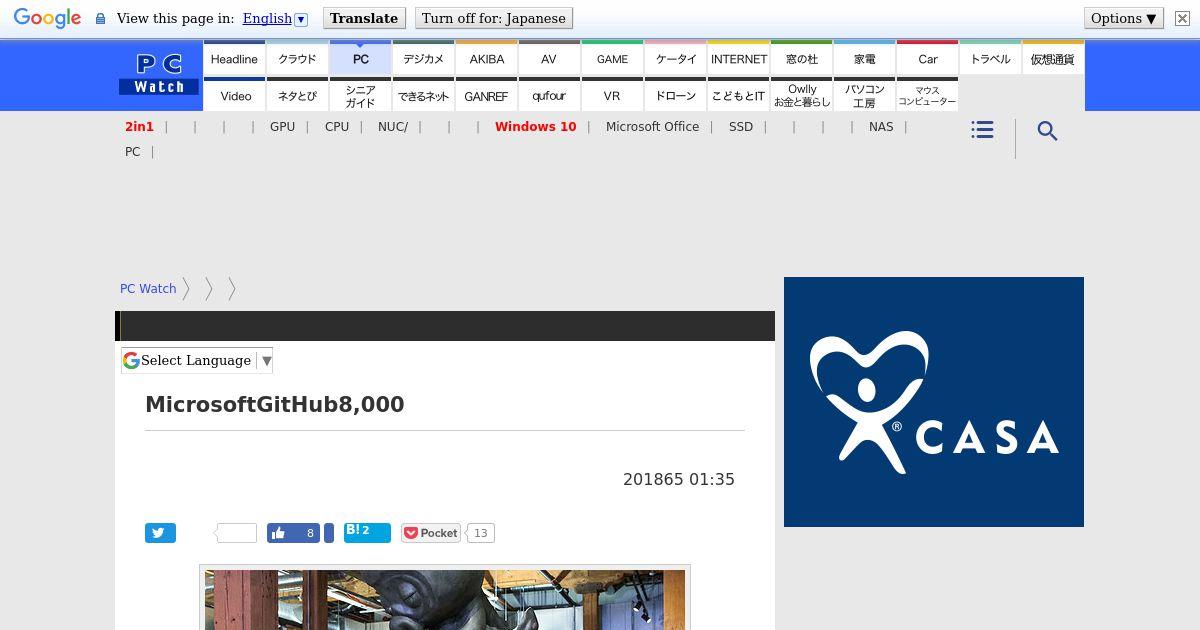Close the Google Translate bar
The height and width of the screenshot is (630, 1200).
[x=1182, y=18]
